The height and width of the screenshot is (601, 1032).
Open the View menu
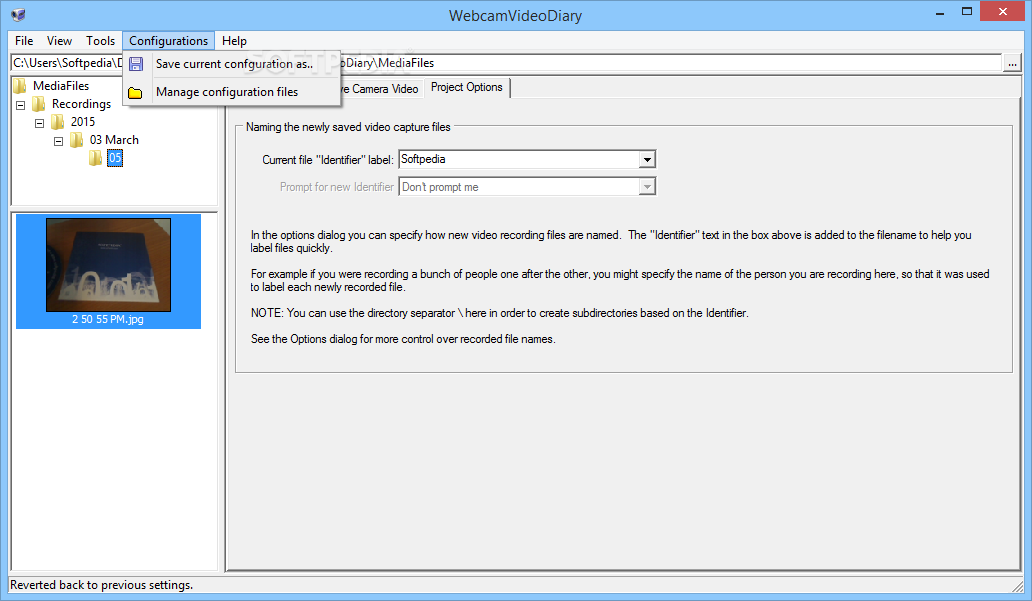point(59,41)
